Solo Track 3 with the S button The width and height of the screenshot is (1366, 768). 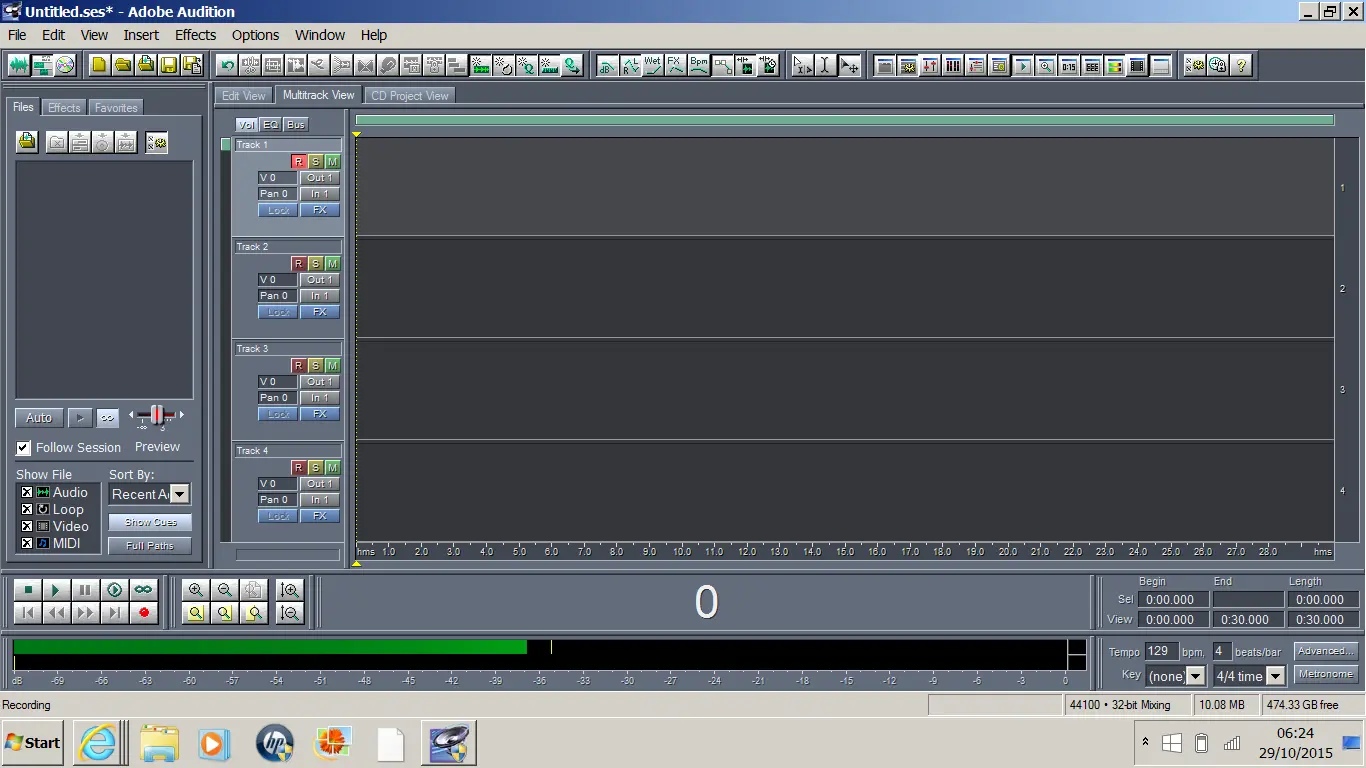pos(315,366)
